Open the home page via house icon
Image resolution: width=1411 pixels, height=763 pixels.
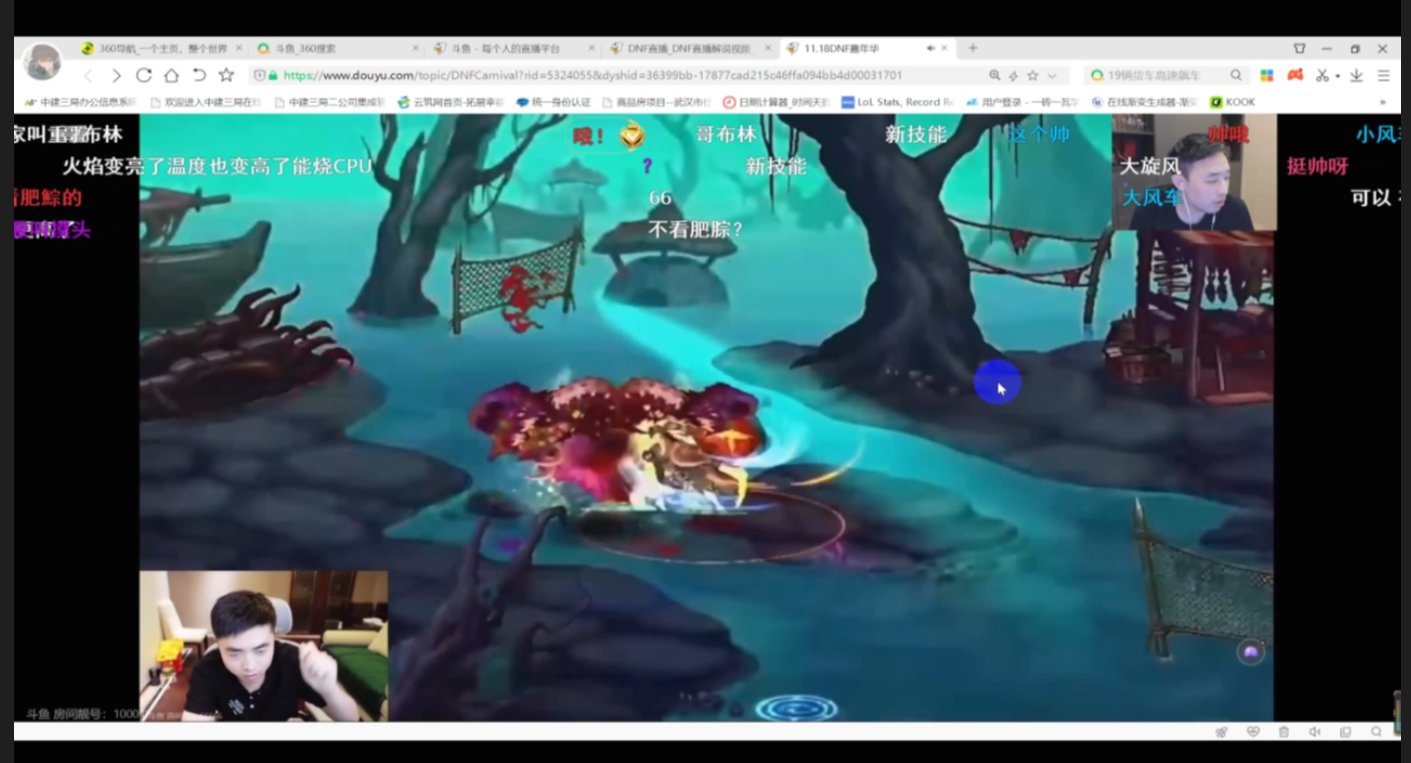coord(171,75)
